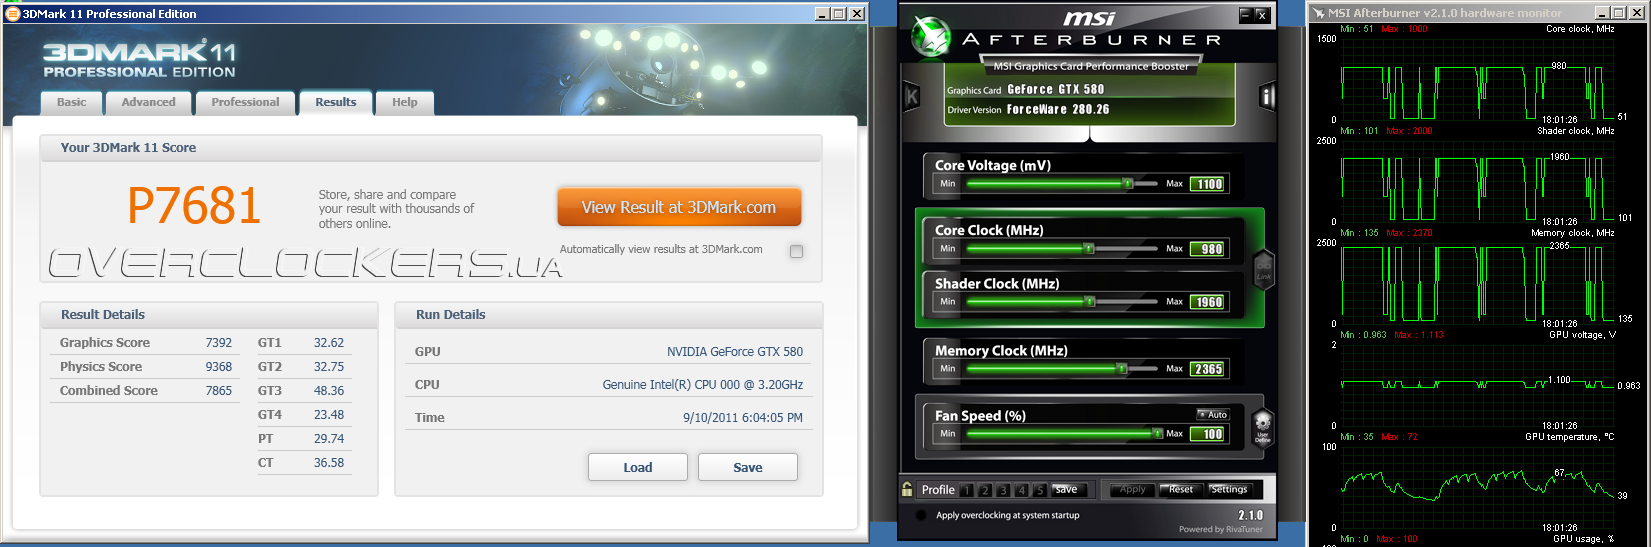Click the P7681 score text
This screenshot has width=1651, height=547.
(194, 207)
